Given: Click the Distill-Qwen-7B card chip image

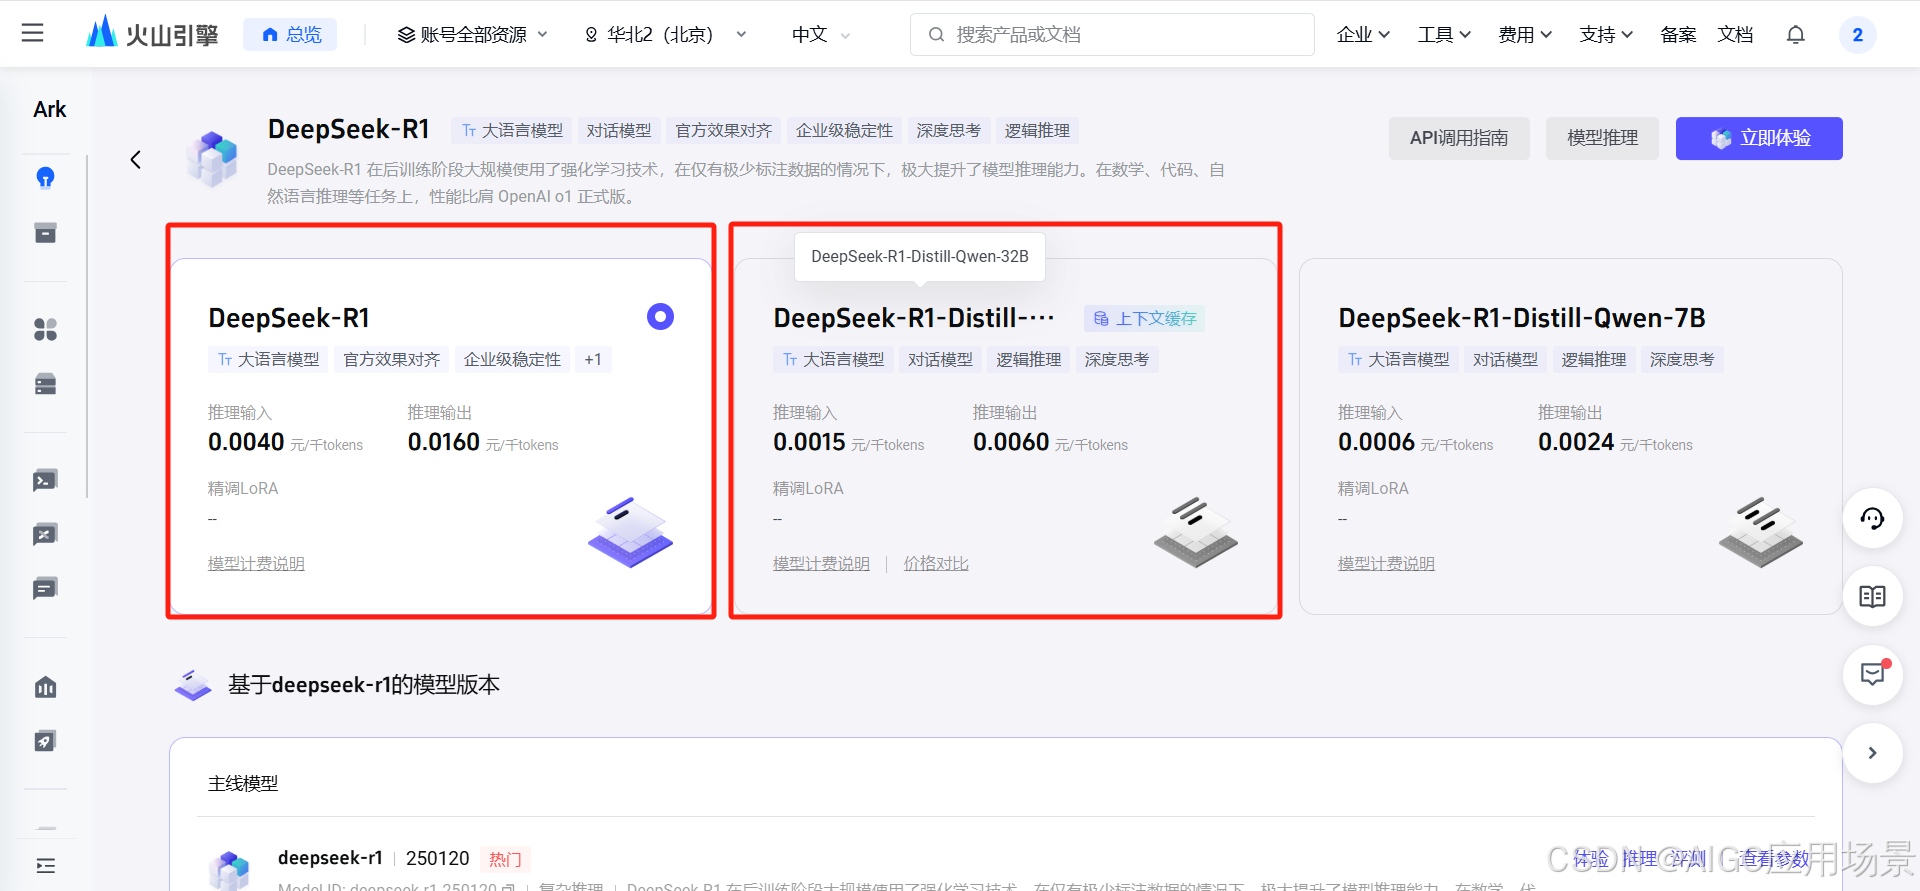Looking at the screenshot, I should [1760, 532].
